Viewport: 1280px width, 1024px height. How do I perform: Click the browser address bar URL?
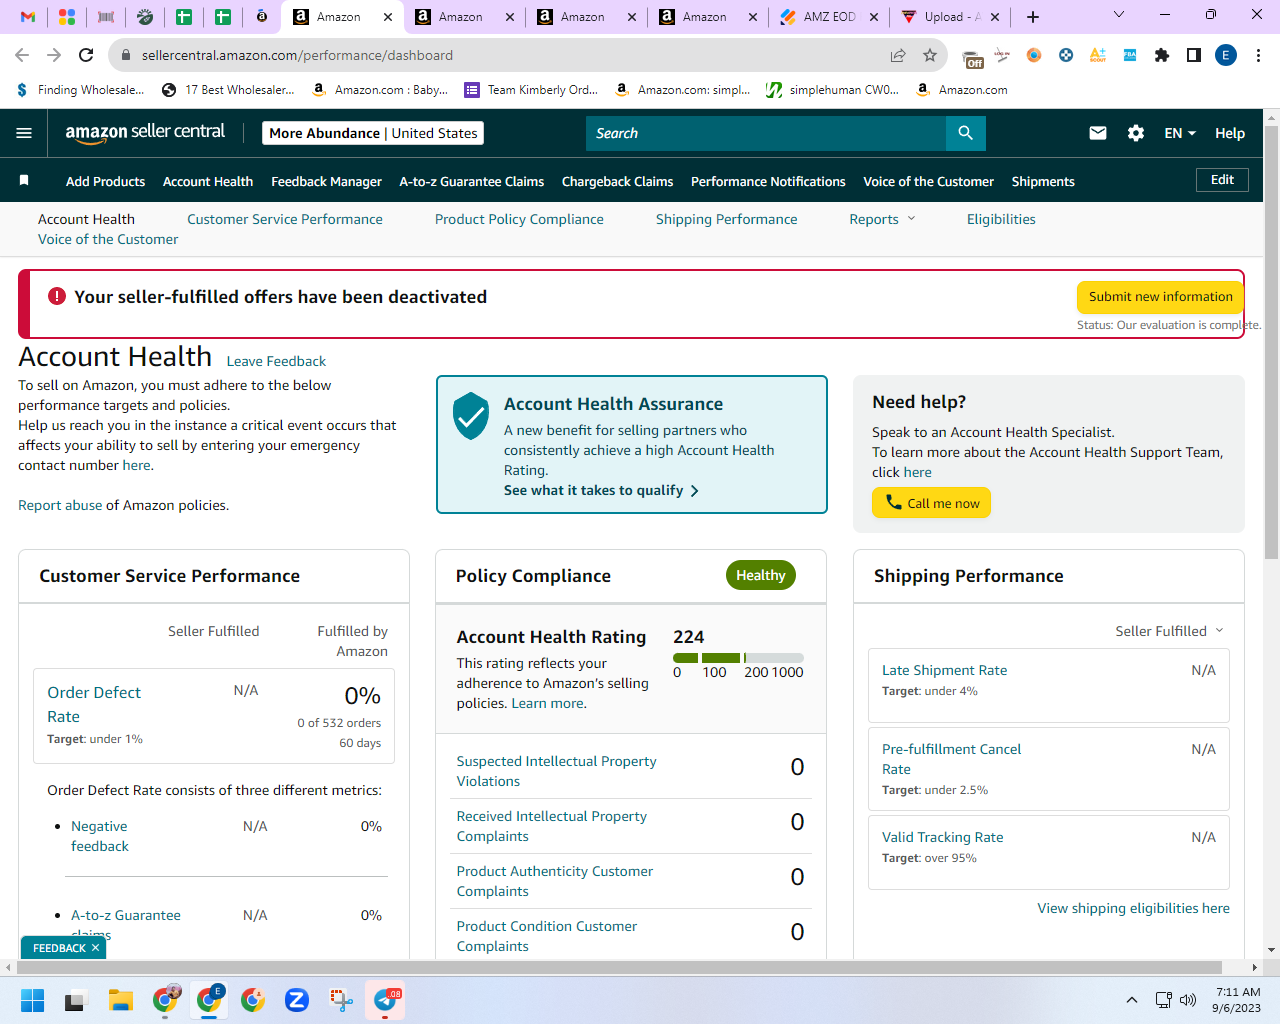(x=297, y=55)
